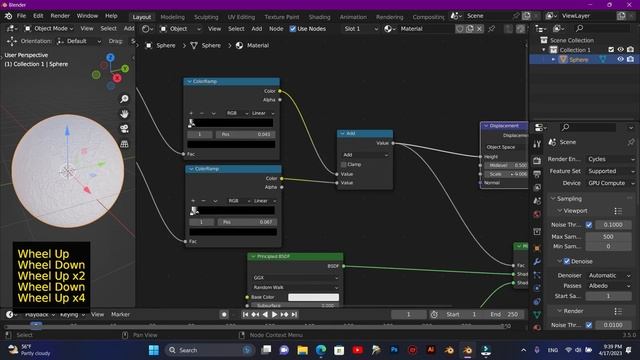Open the Denoiser Automatic dropdown
This screenshot has height=360, width=640.
608,276
